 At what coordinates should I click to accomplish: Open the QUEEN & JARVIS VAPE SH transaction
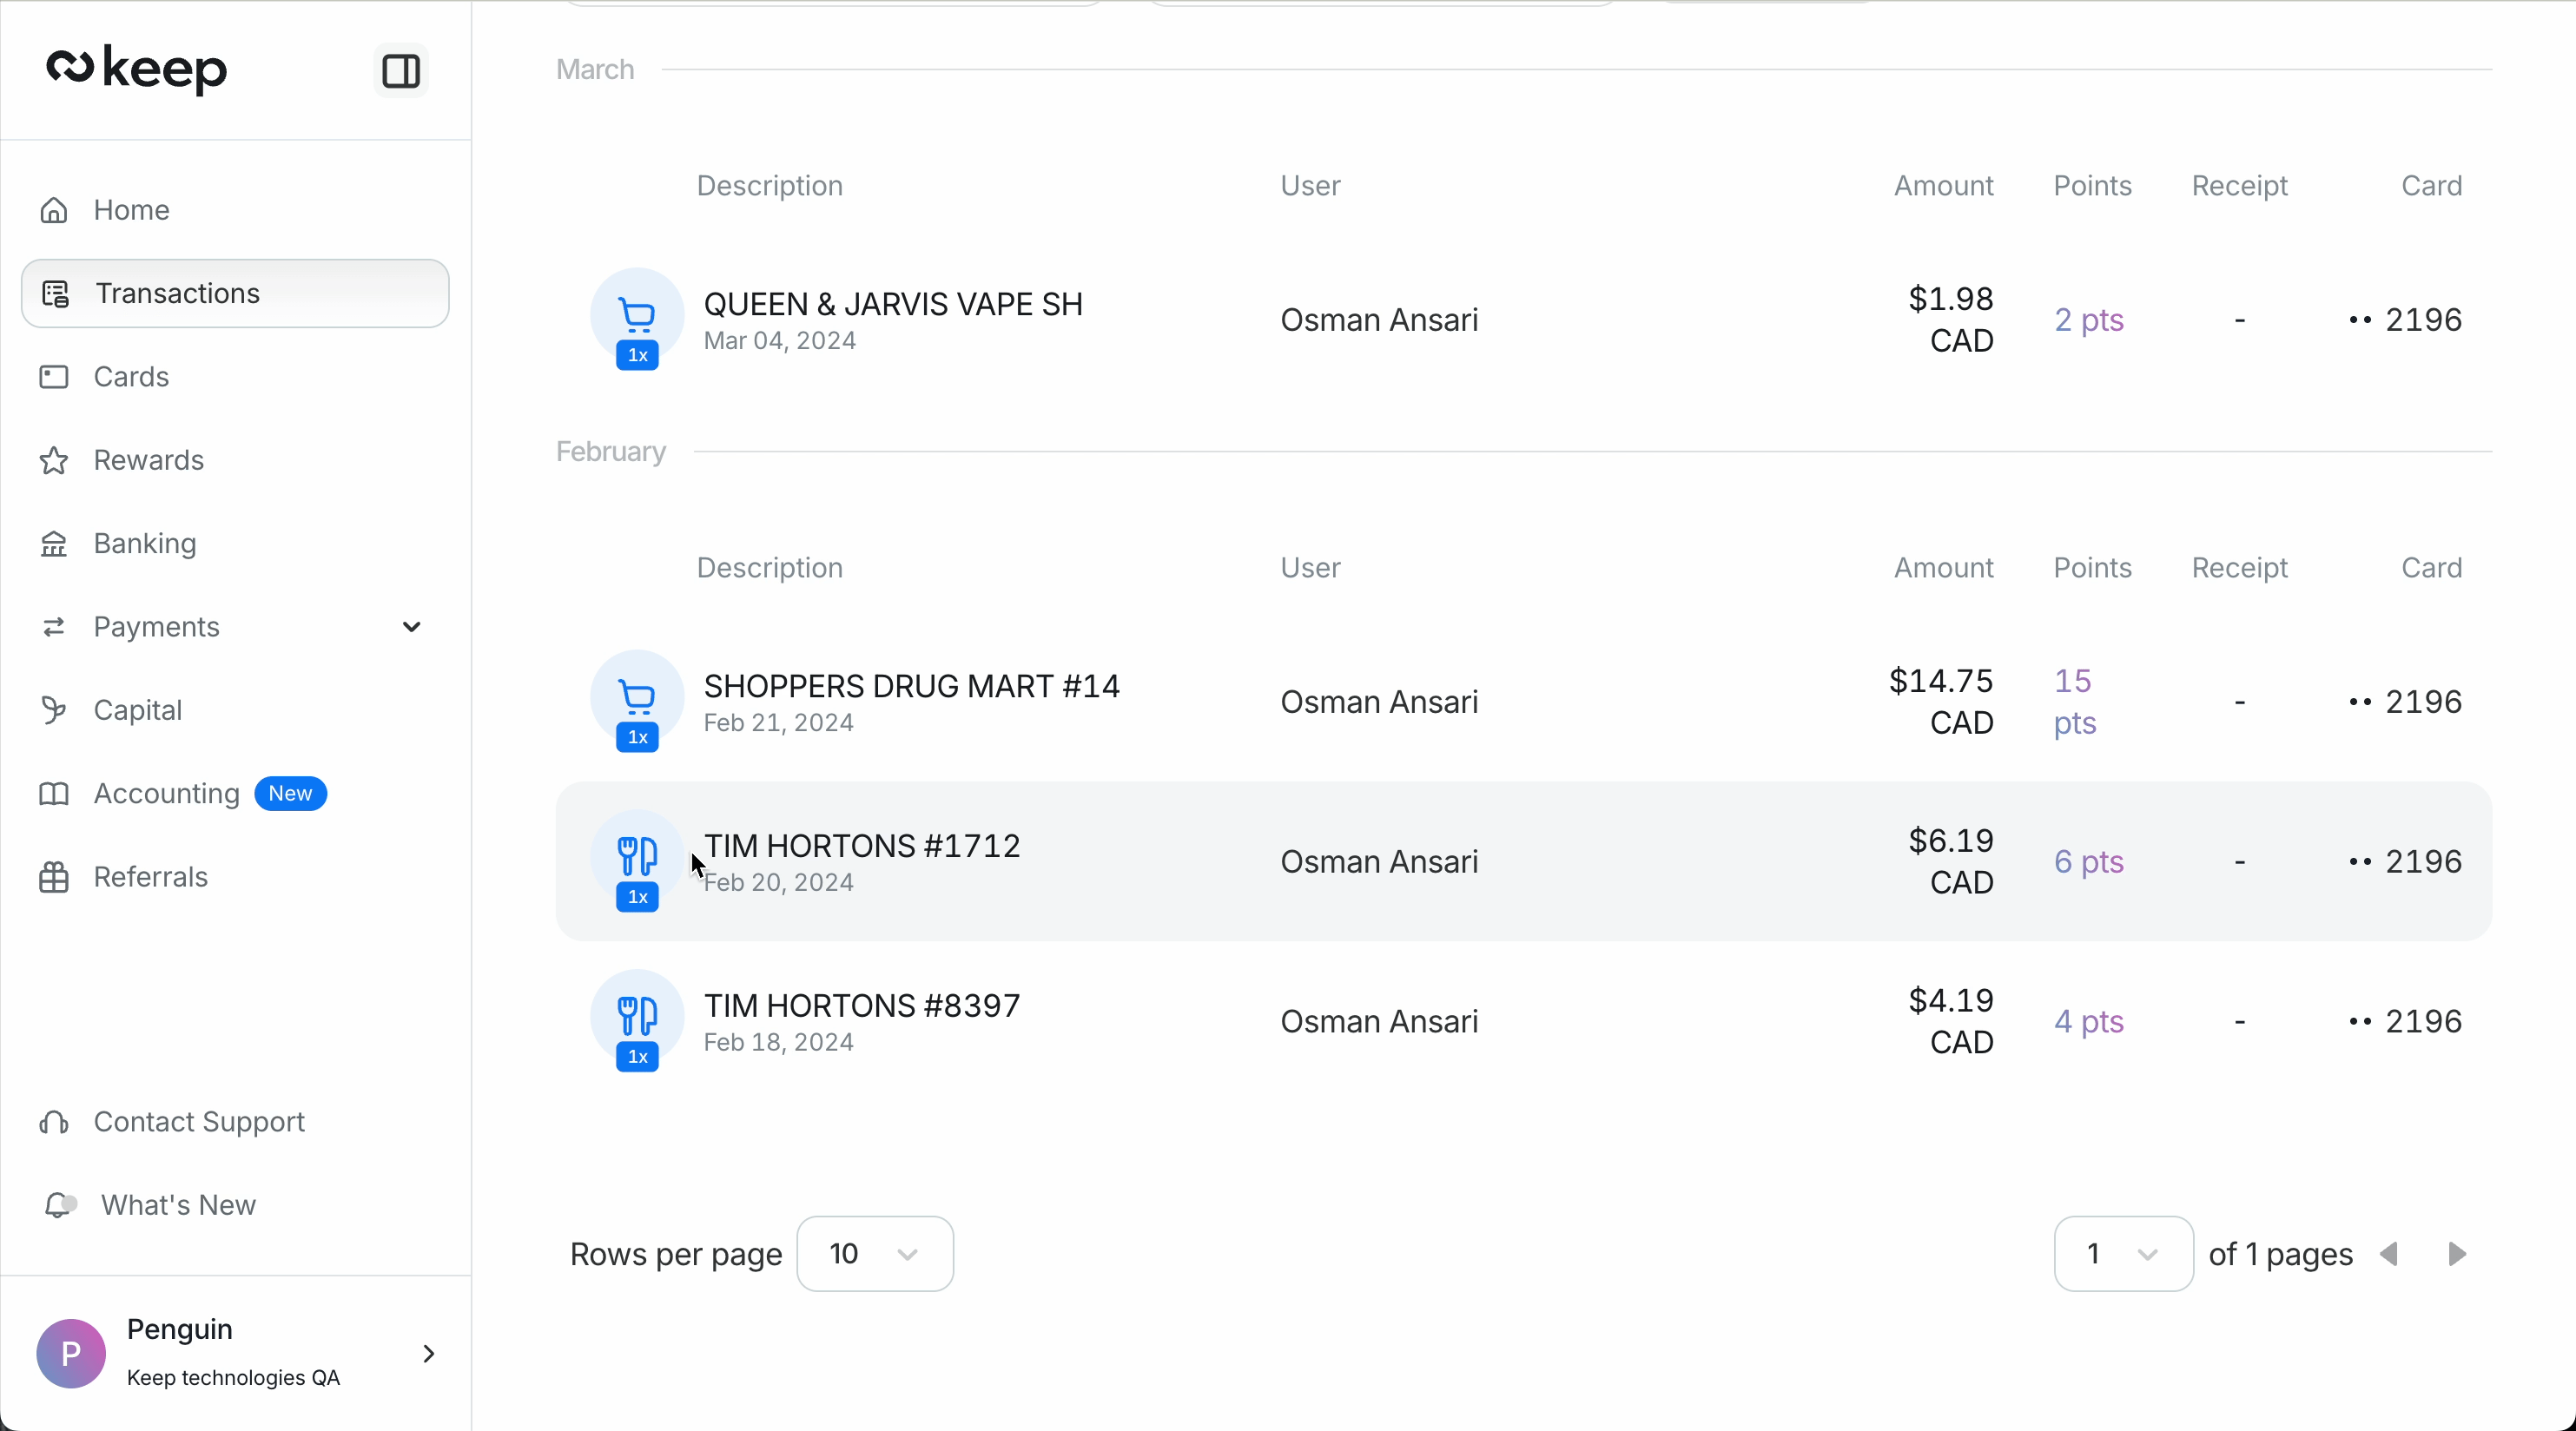(1524, 320)
